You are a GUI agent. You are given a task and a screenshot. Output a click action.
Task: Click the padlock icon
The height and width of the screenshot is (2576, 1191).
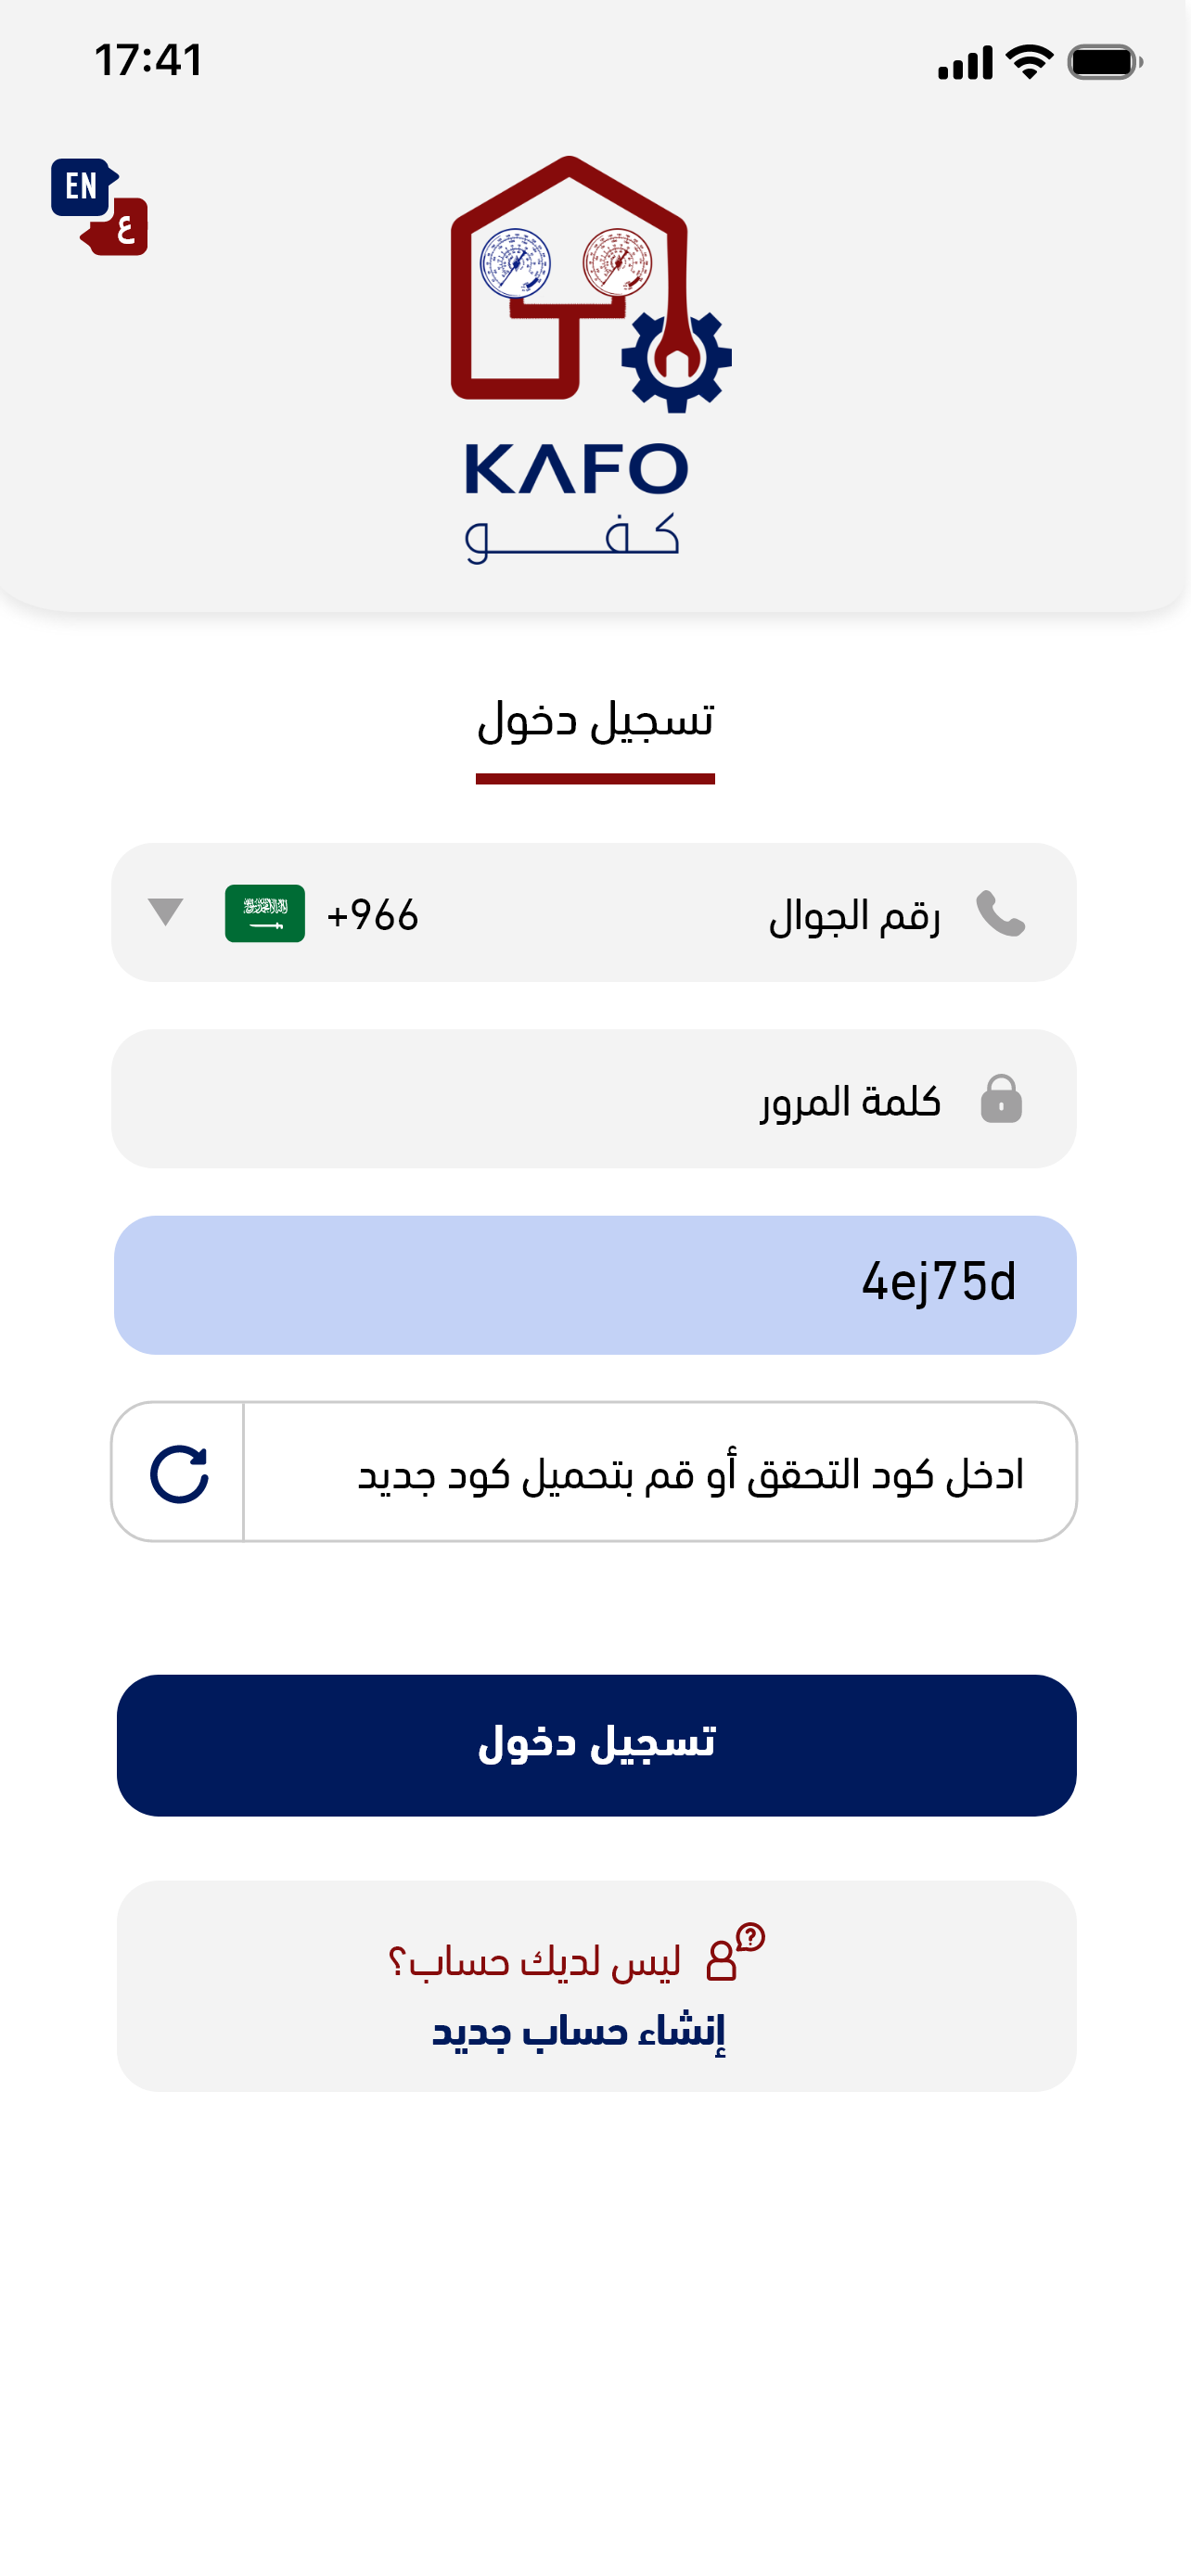(x=1000, y=1099)
